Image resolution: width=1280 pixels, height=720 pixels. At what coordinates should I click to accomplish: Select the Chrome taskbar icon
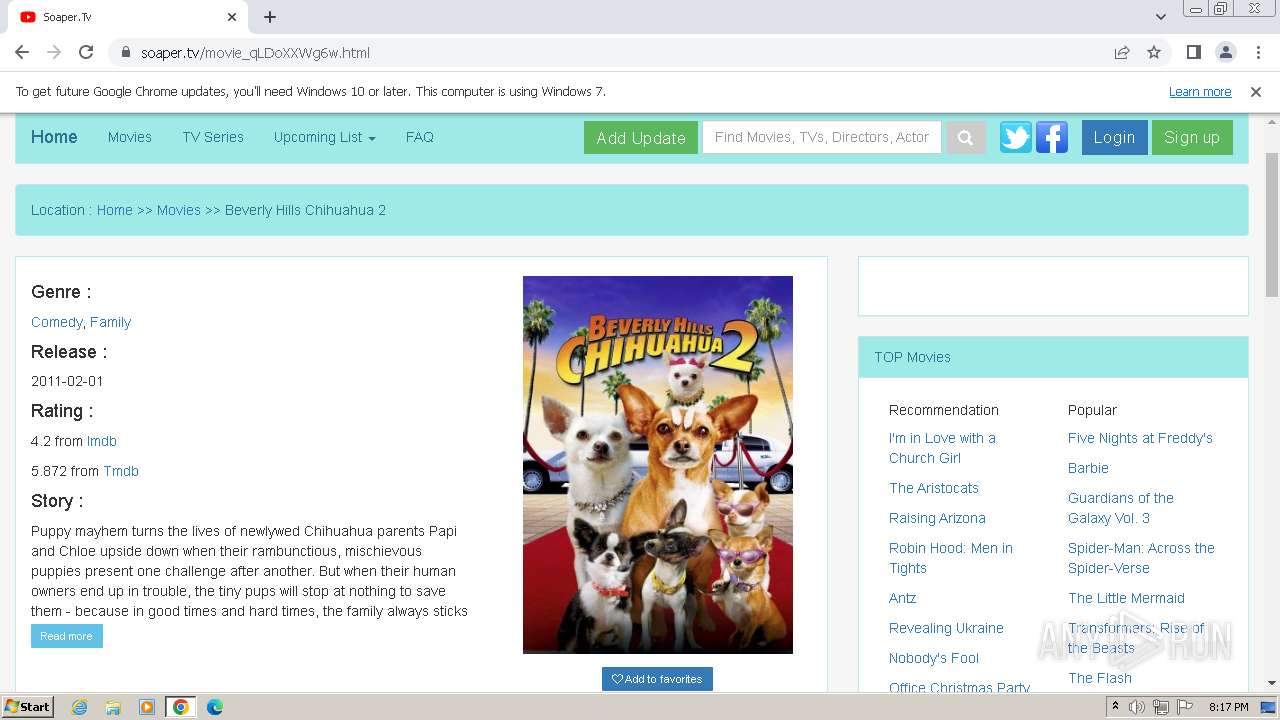tap(181, 707)
